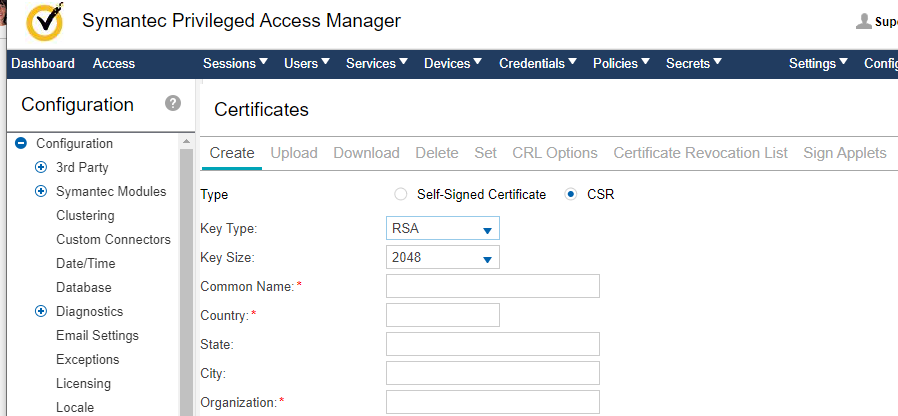
Task: Collapse the Configuration tree root node
Action: (x=21, y=144)
